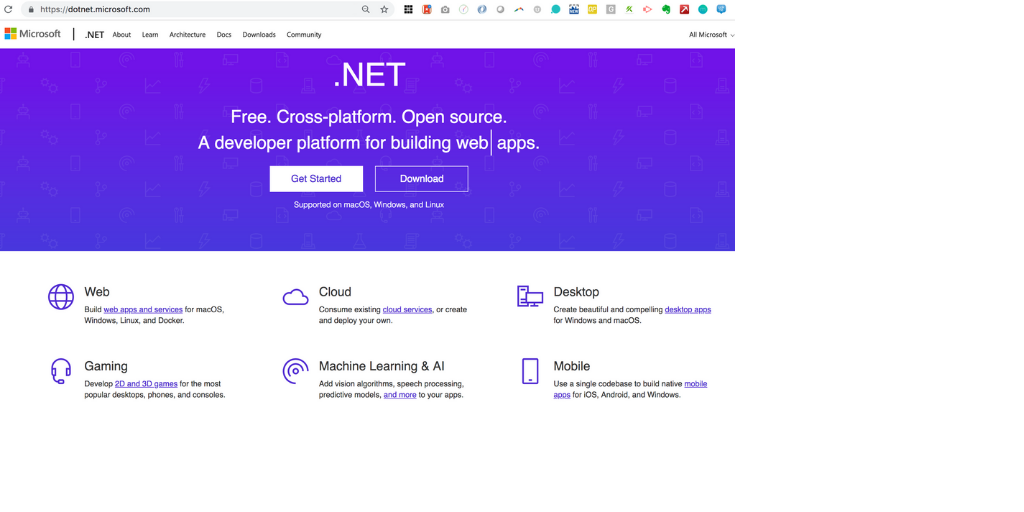Bookmark this page with the star icon

(384, 9)
